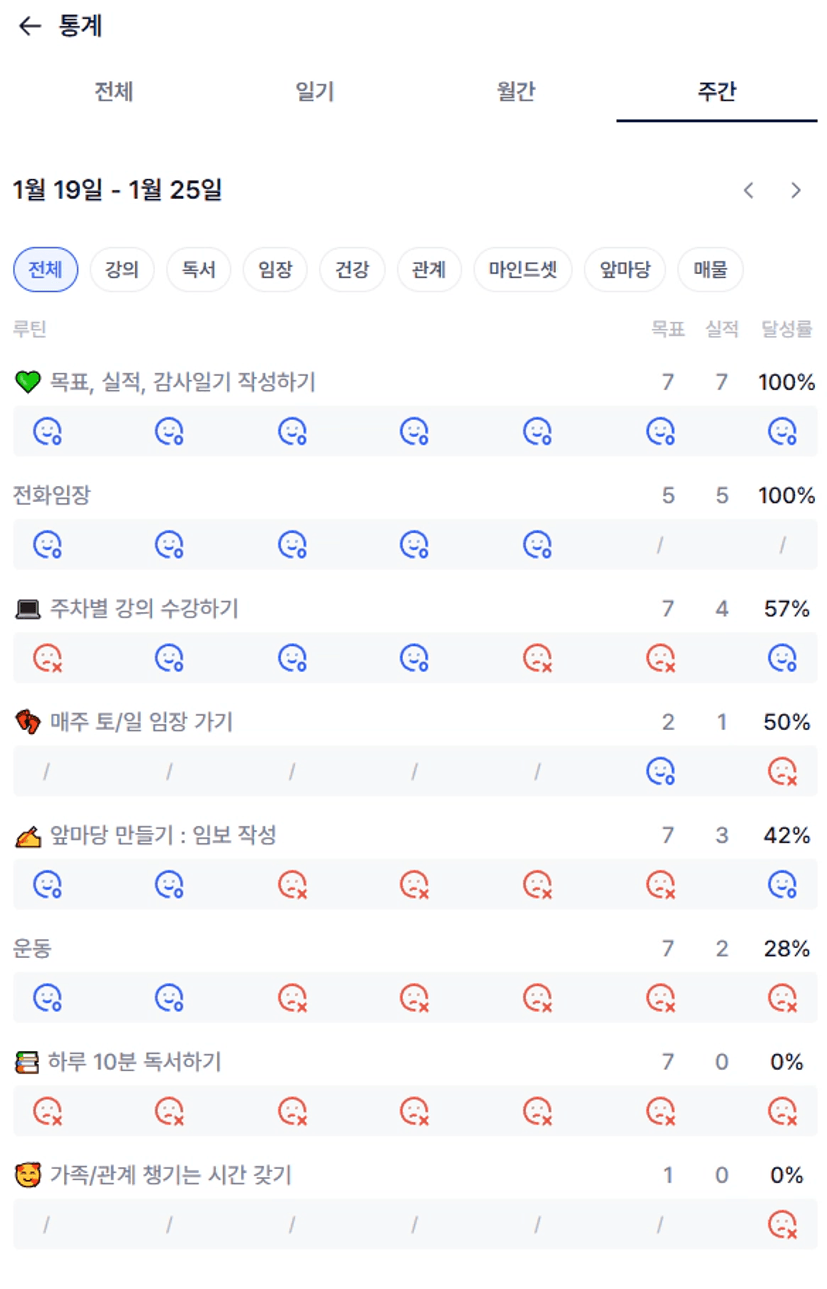Open the 전화임장 routine row
Viewport: 827px width, 1289px height.
click(52, 495)
